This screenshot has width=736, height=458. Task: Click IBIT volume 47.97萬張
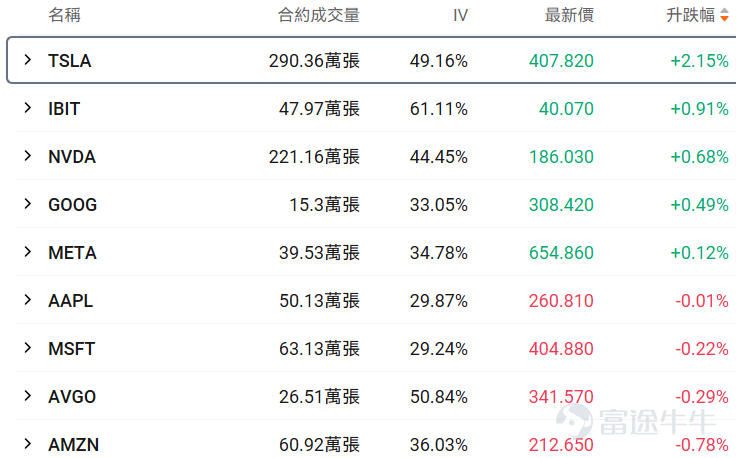(319, 109)
